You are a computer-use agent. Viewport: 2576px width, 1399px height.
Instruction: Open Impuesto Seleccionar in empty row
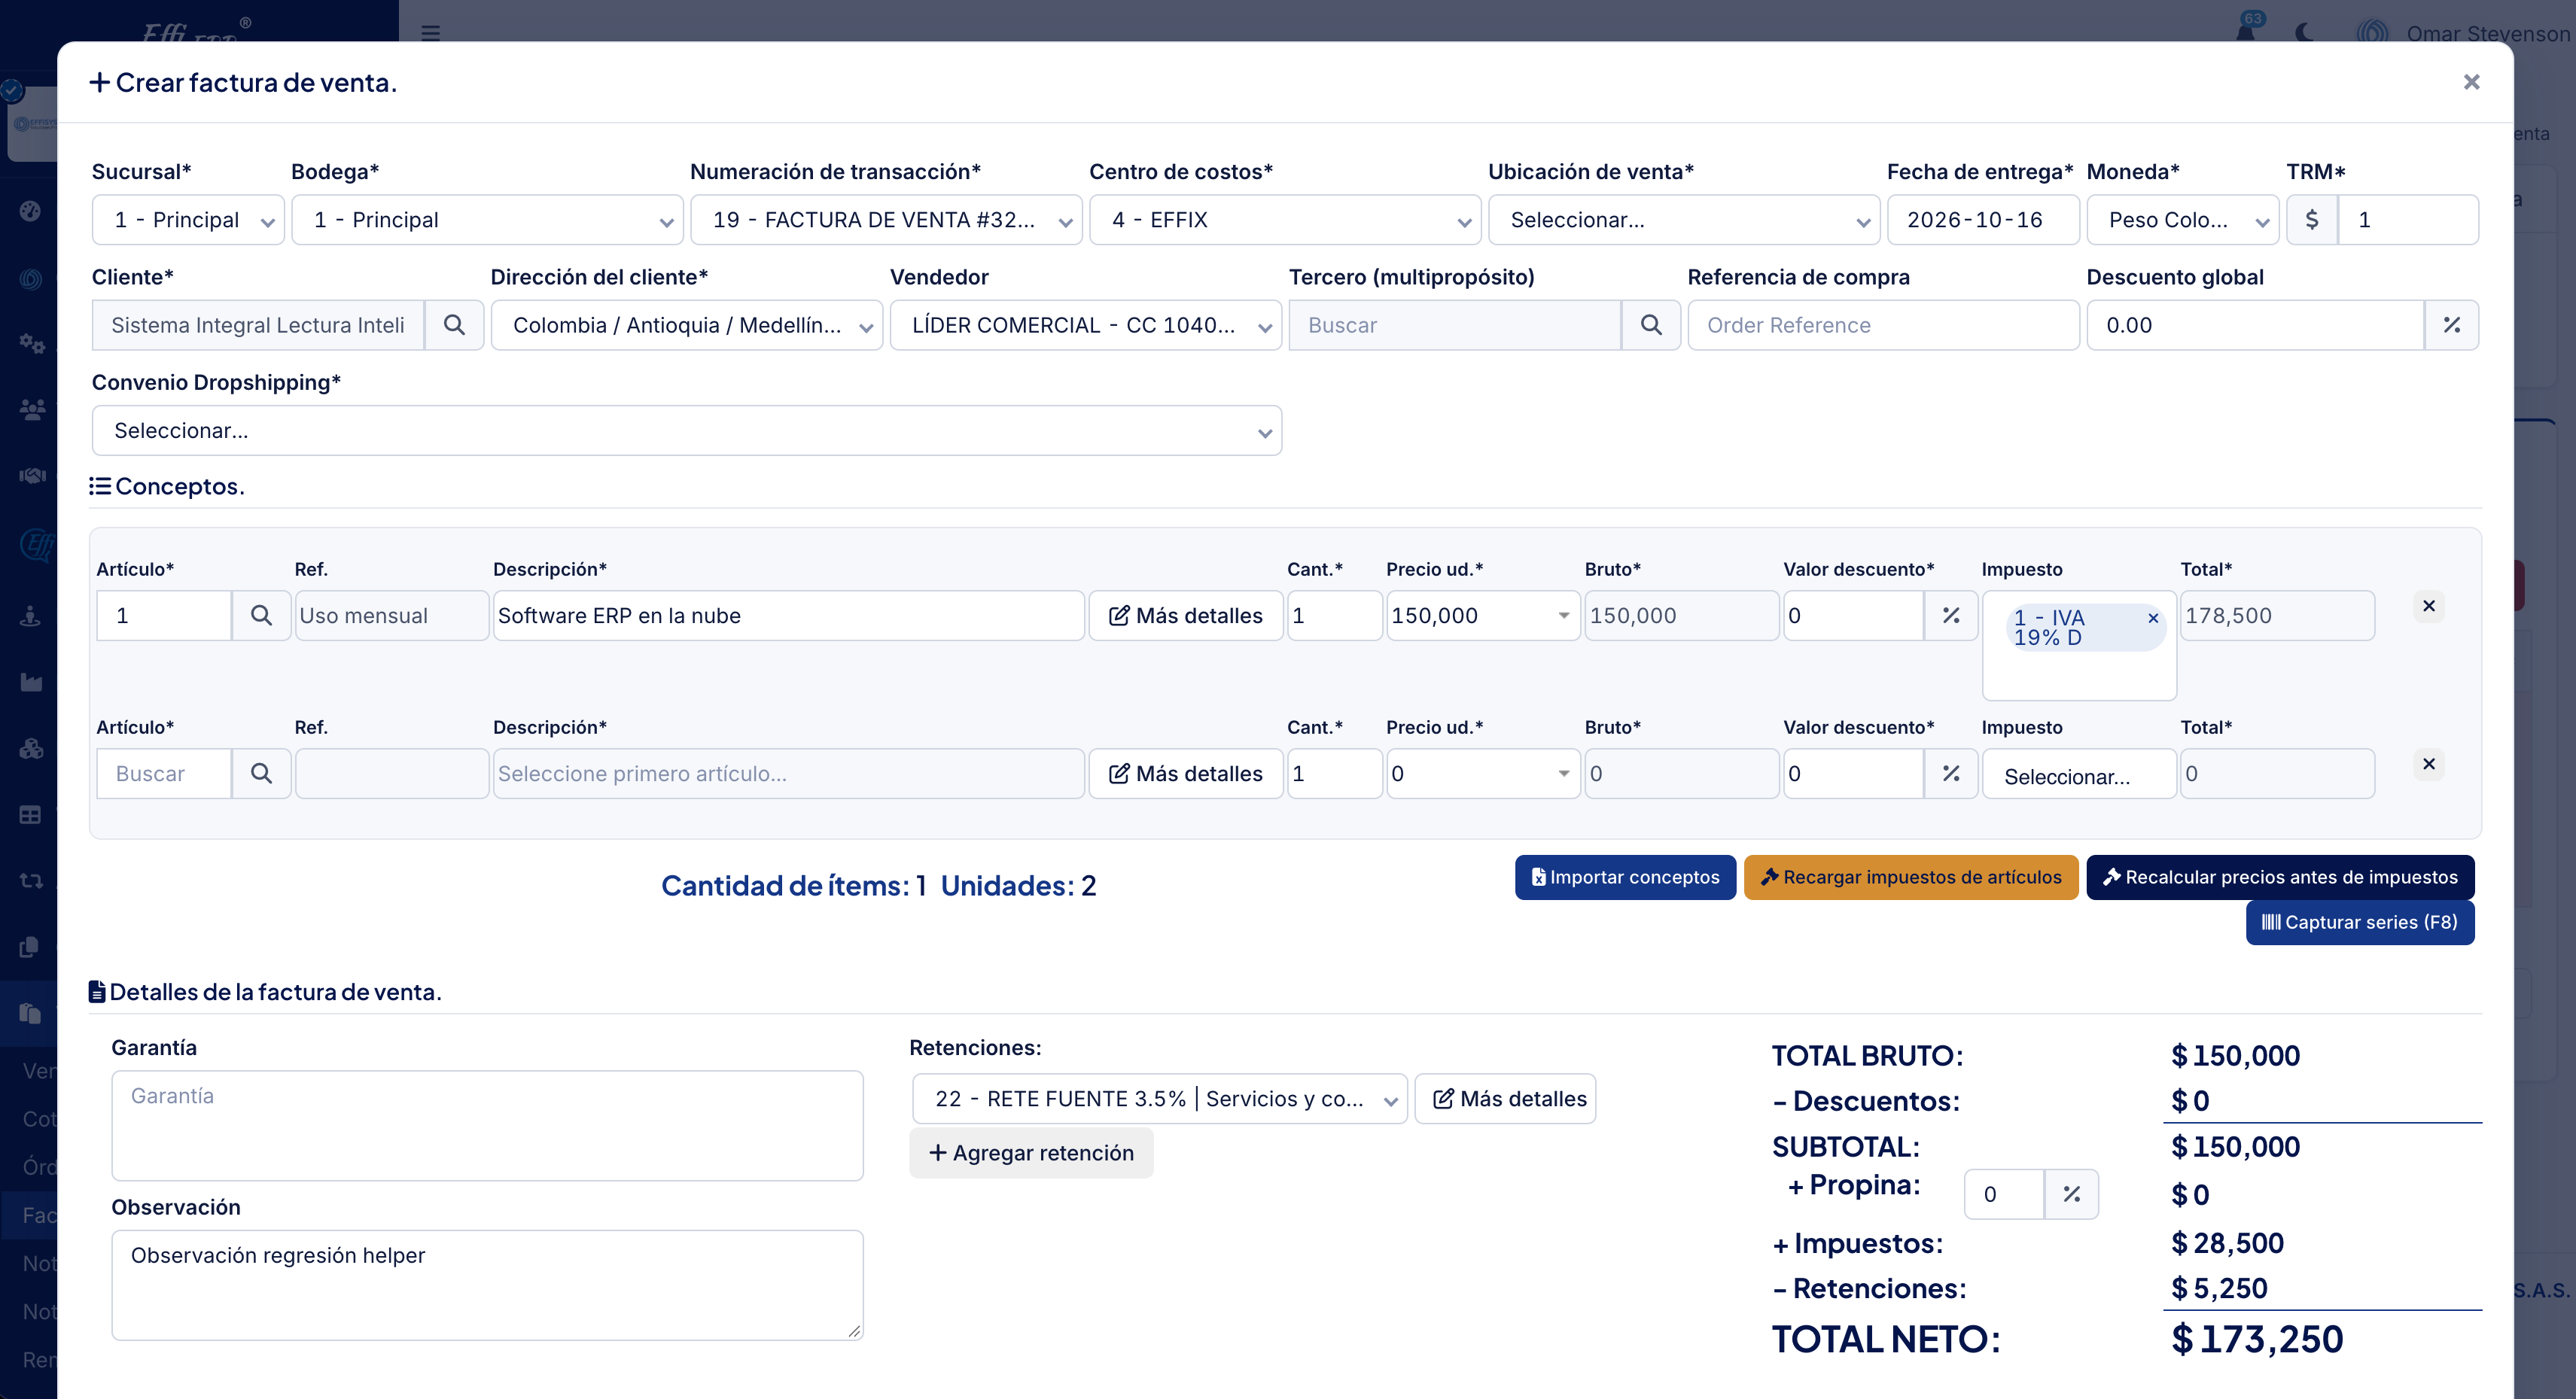tap(2079, 775)
